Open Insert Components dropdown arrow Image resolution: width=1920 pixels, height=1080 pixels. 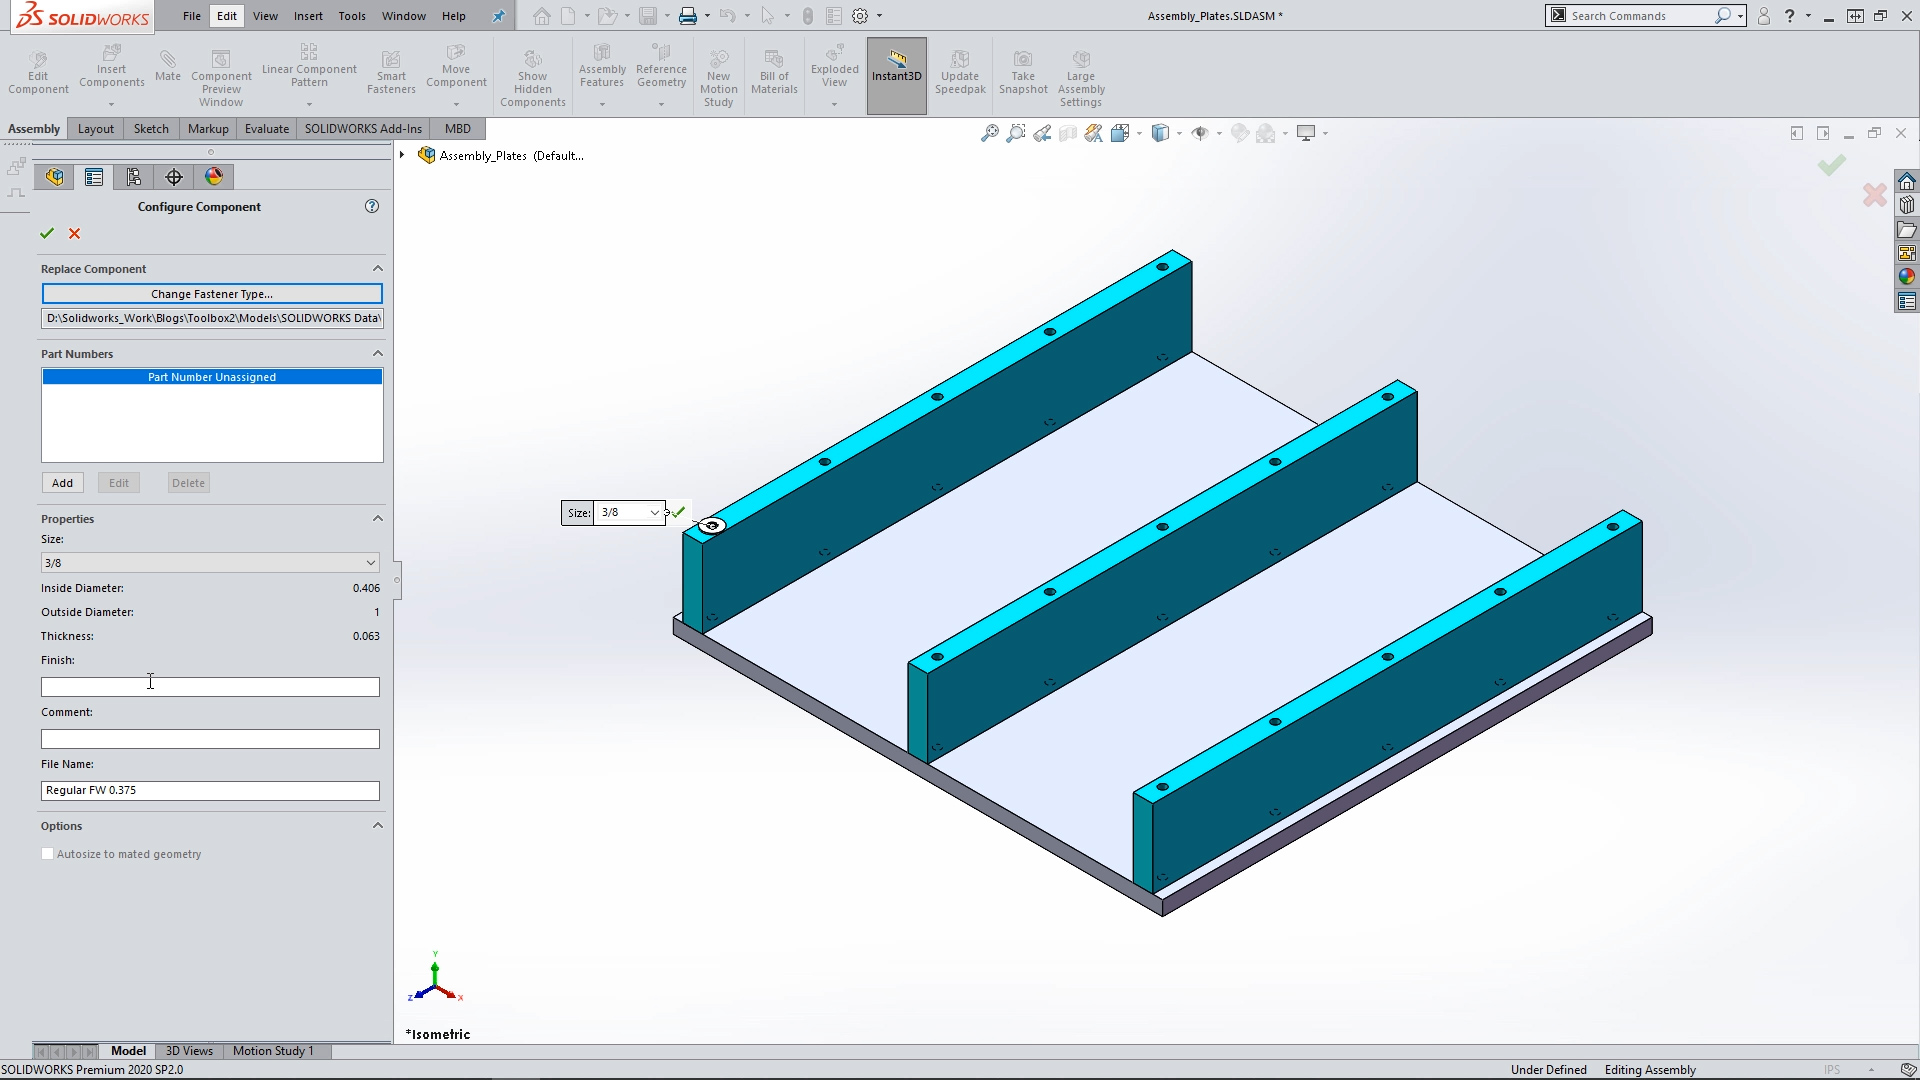click(111, 104)
